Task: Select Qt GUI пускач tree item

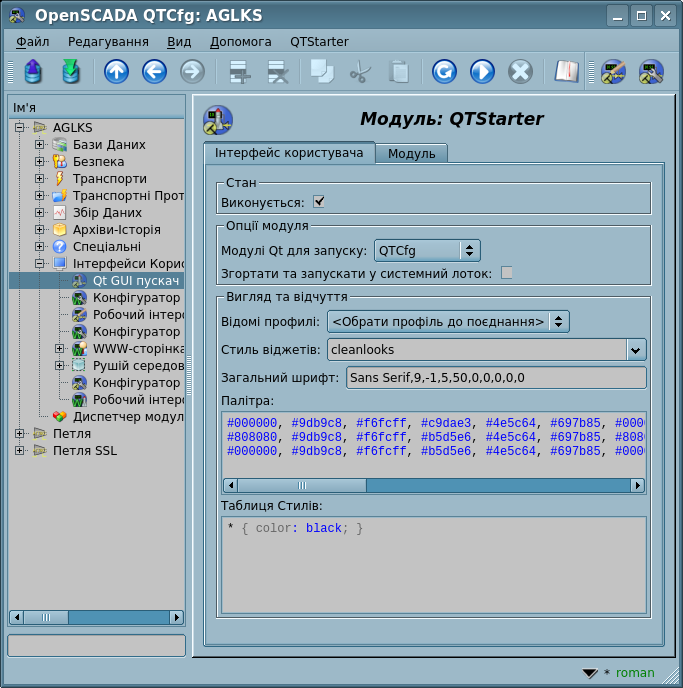Action: (136, 280)
